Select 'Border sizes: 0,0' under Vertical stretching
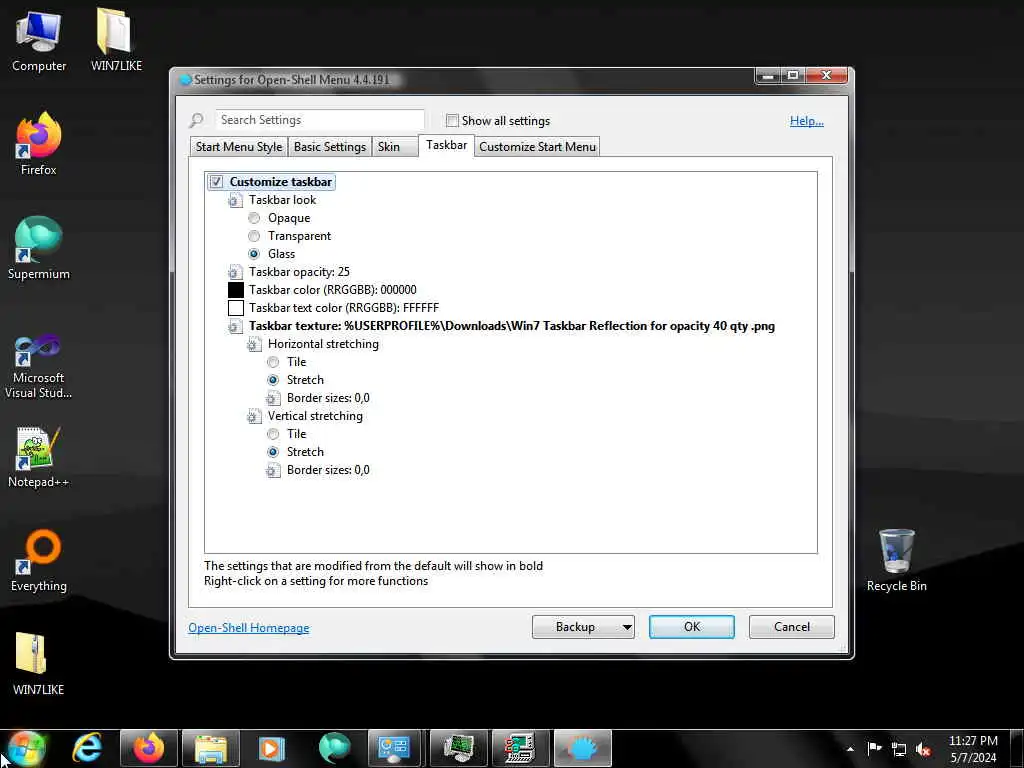The width and height of the screenshot is (1024, 768). pos(328,470)
